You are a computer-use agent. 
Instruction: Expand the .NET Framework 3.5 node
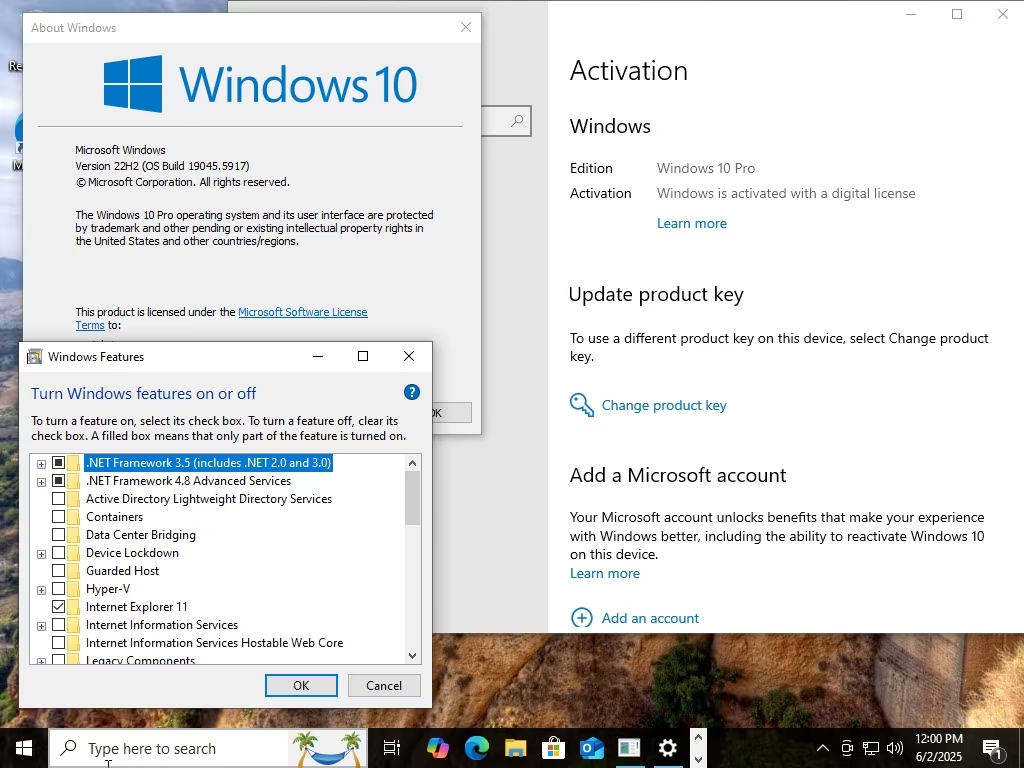41,464
